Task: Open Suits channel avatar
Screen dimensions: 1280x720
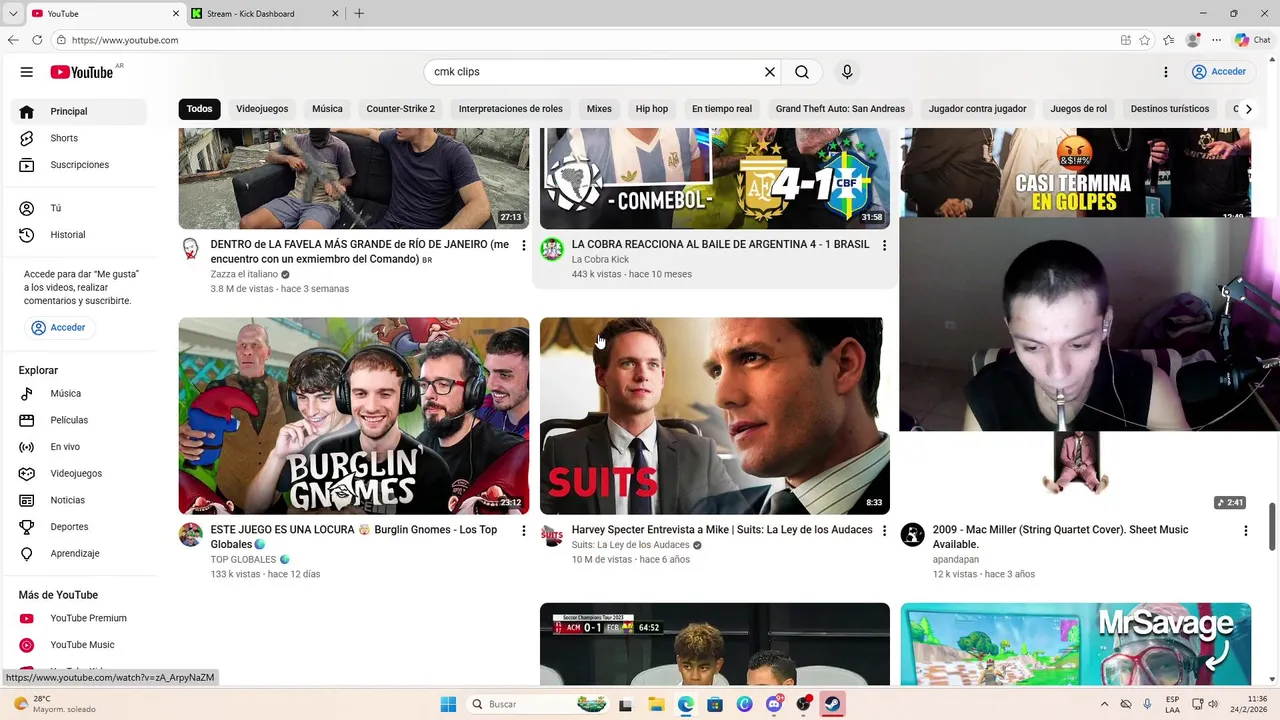Action: click(x=552, y=535)
